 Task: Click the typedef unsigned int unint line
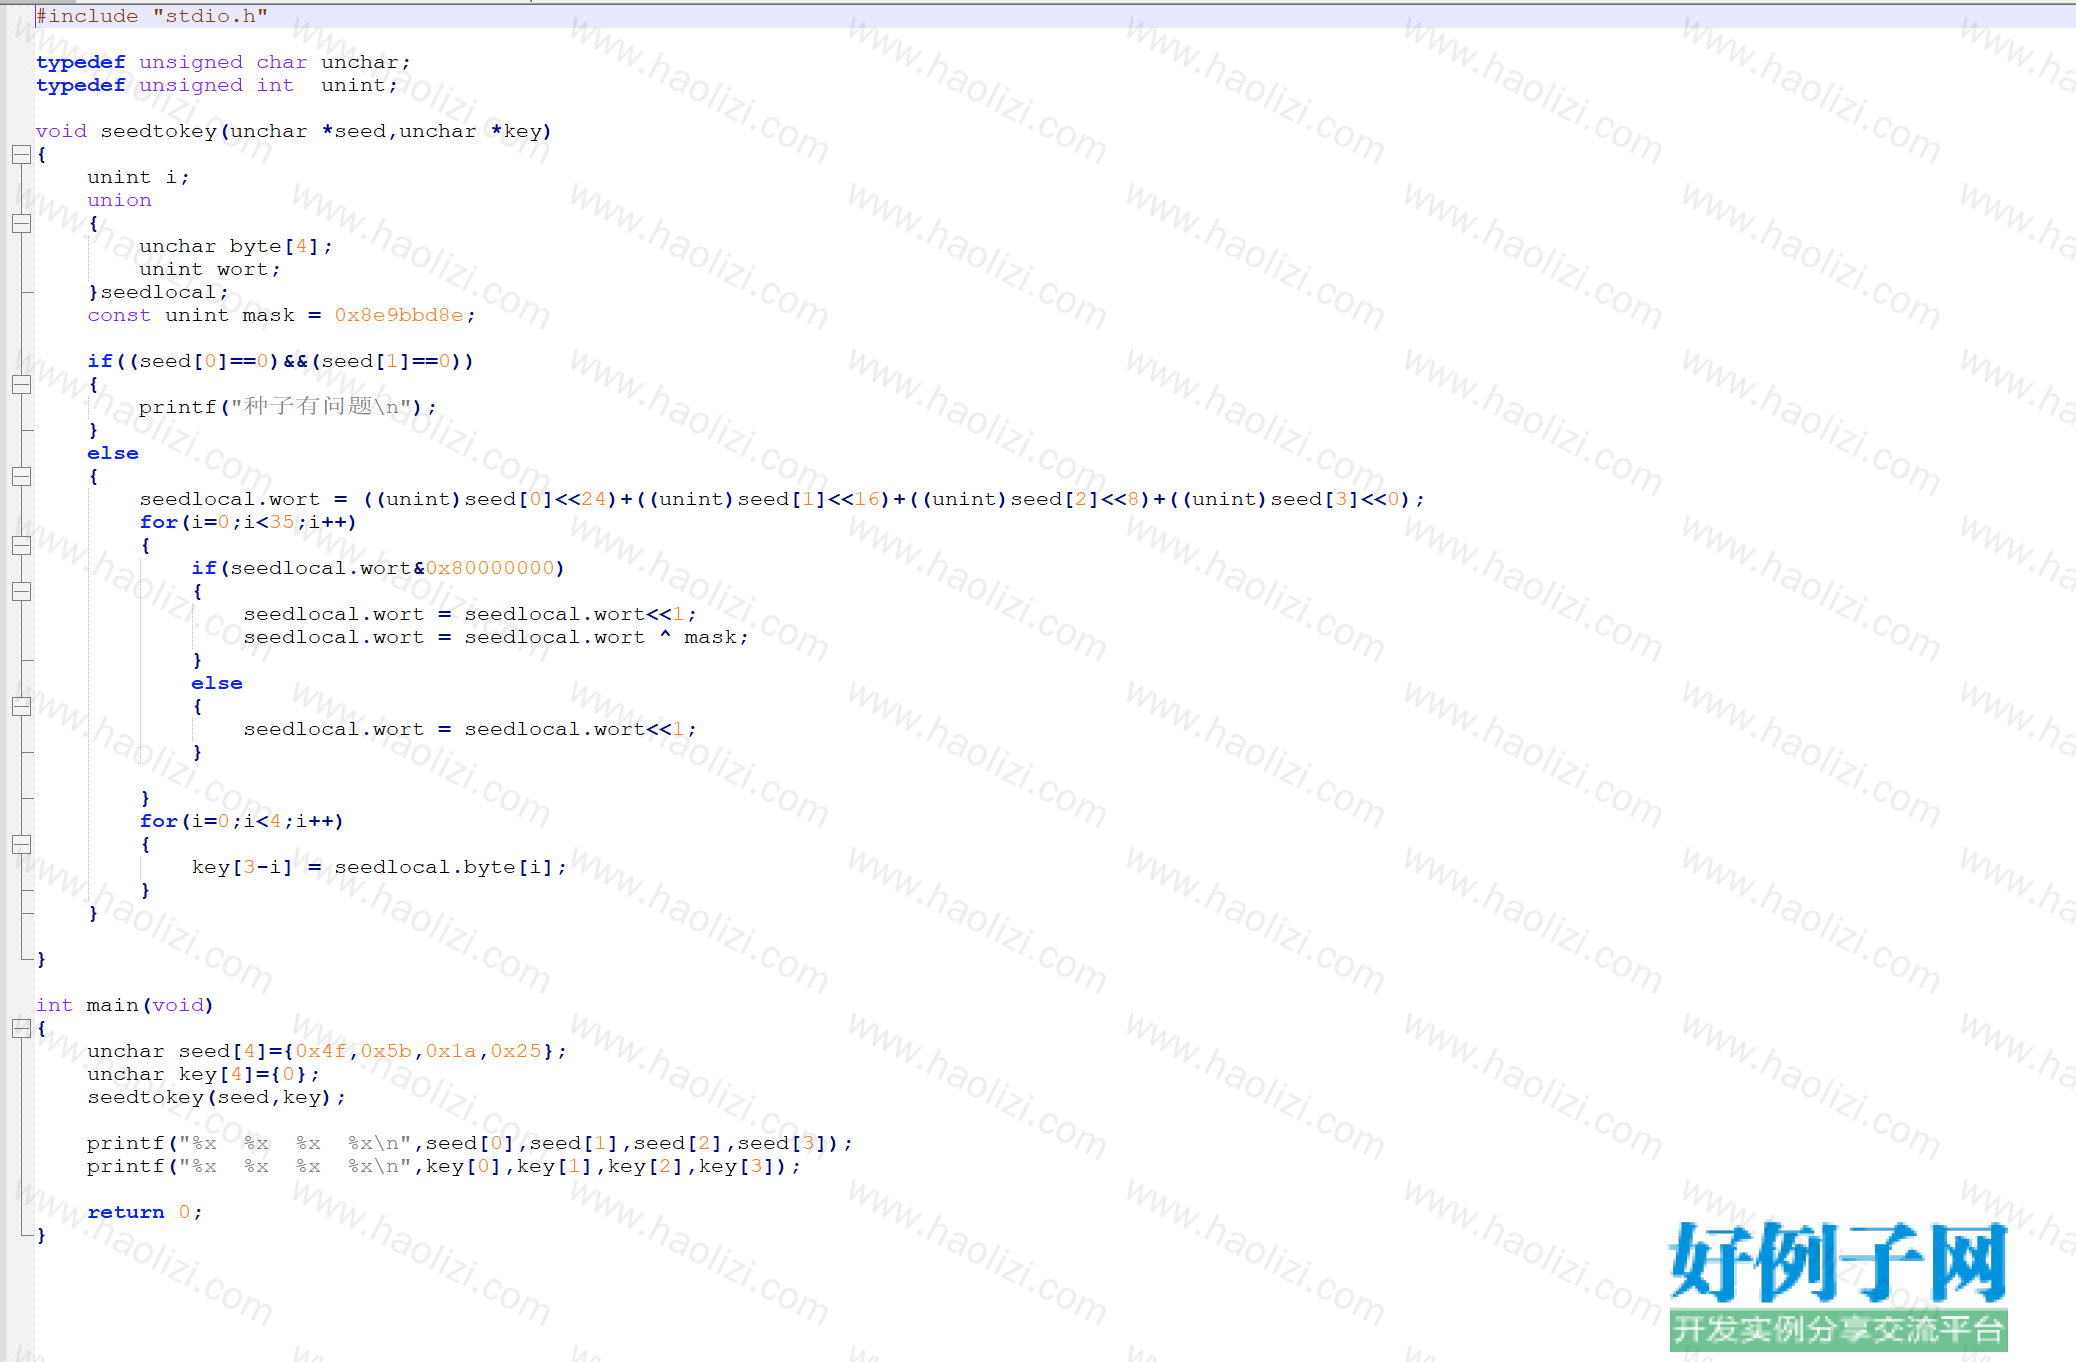(x=217, y=85)
